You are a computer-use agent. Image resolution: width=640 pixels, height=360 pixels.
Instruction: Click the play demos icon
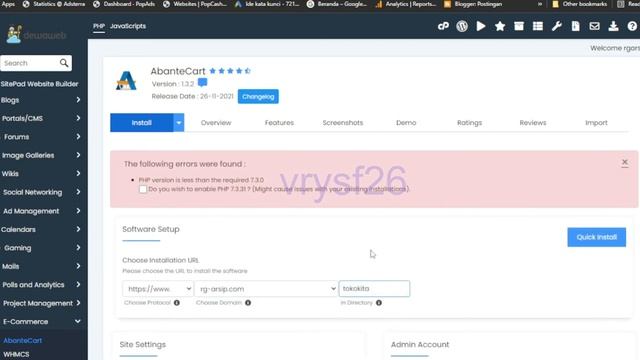(x=481, y=26)
